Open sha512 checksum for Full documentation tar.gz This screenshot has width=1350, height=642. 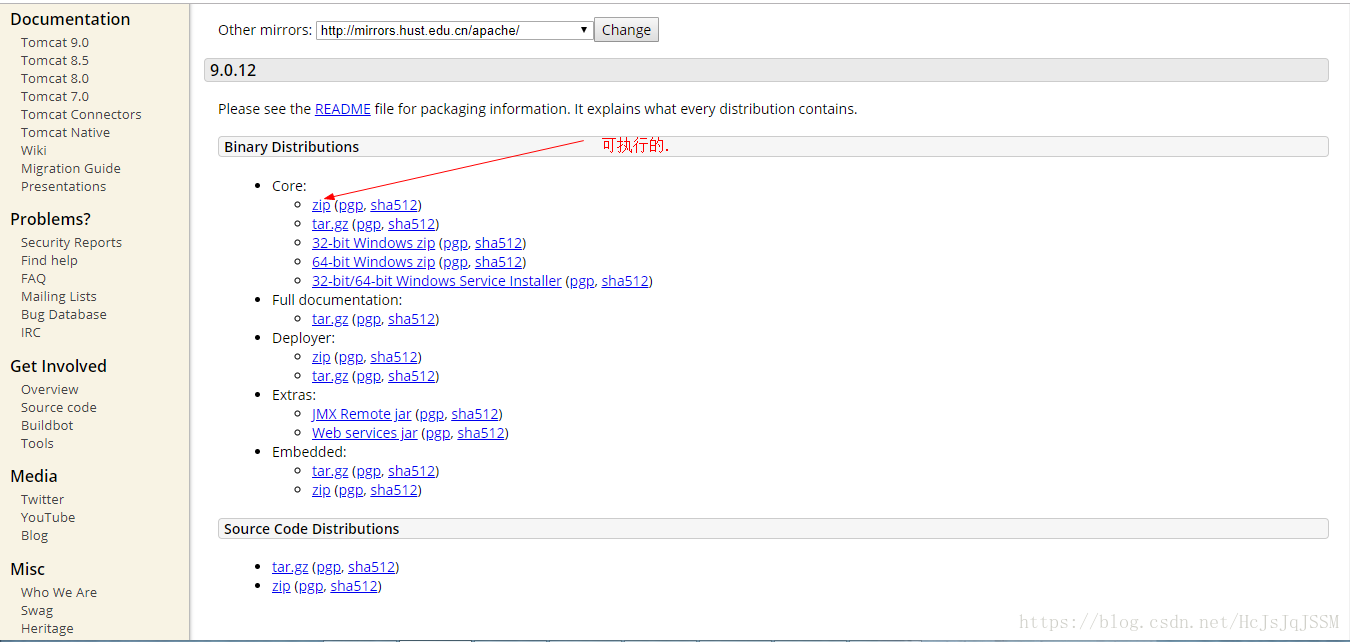(412, 319)
